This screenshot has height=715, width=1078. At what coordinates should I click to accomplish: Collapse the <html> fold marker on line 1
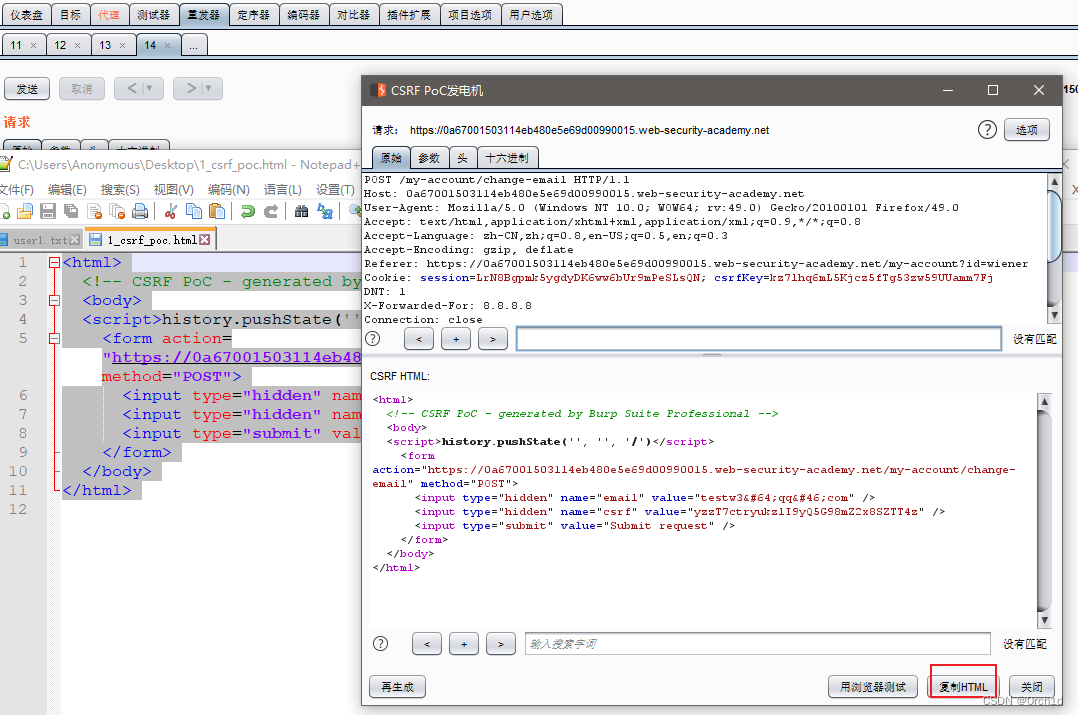(x=54, y=262)
